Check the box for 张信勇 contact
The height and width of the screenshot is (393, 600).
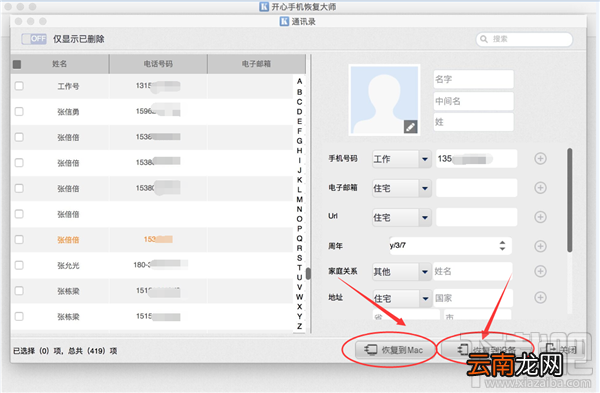click(19, 111)
